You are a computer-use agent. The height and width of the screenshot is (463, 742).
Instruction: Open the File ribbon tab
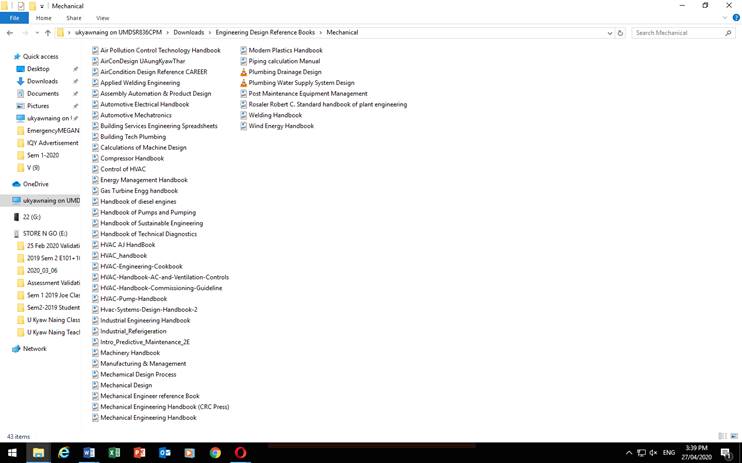14,18
